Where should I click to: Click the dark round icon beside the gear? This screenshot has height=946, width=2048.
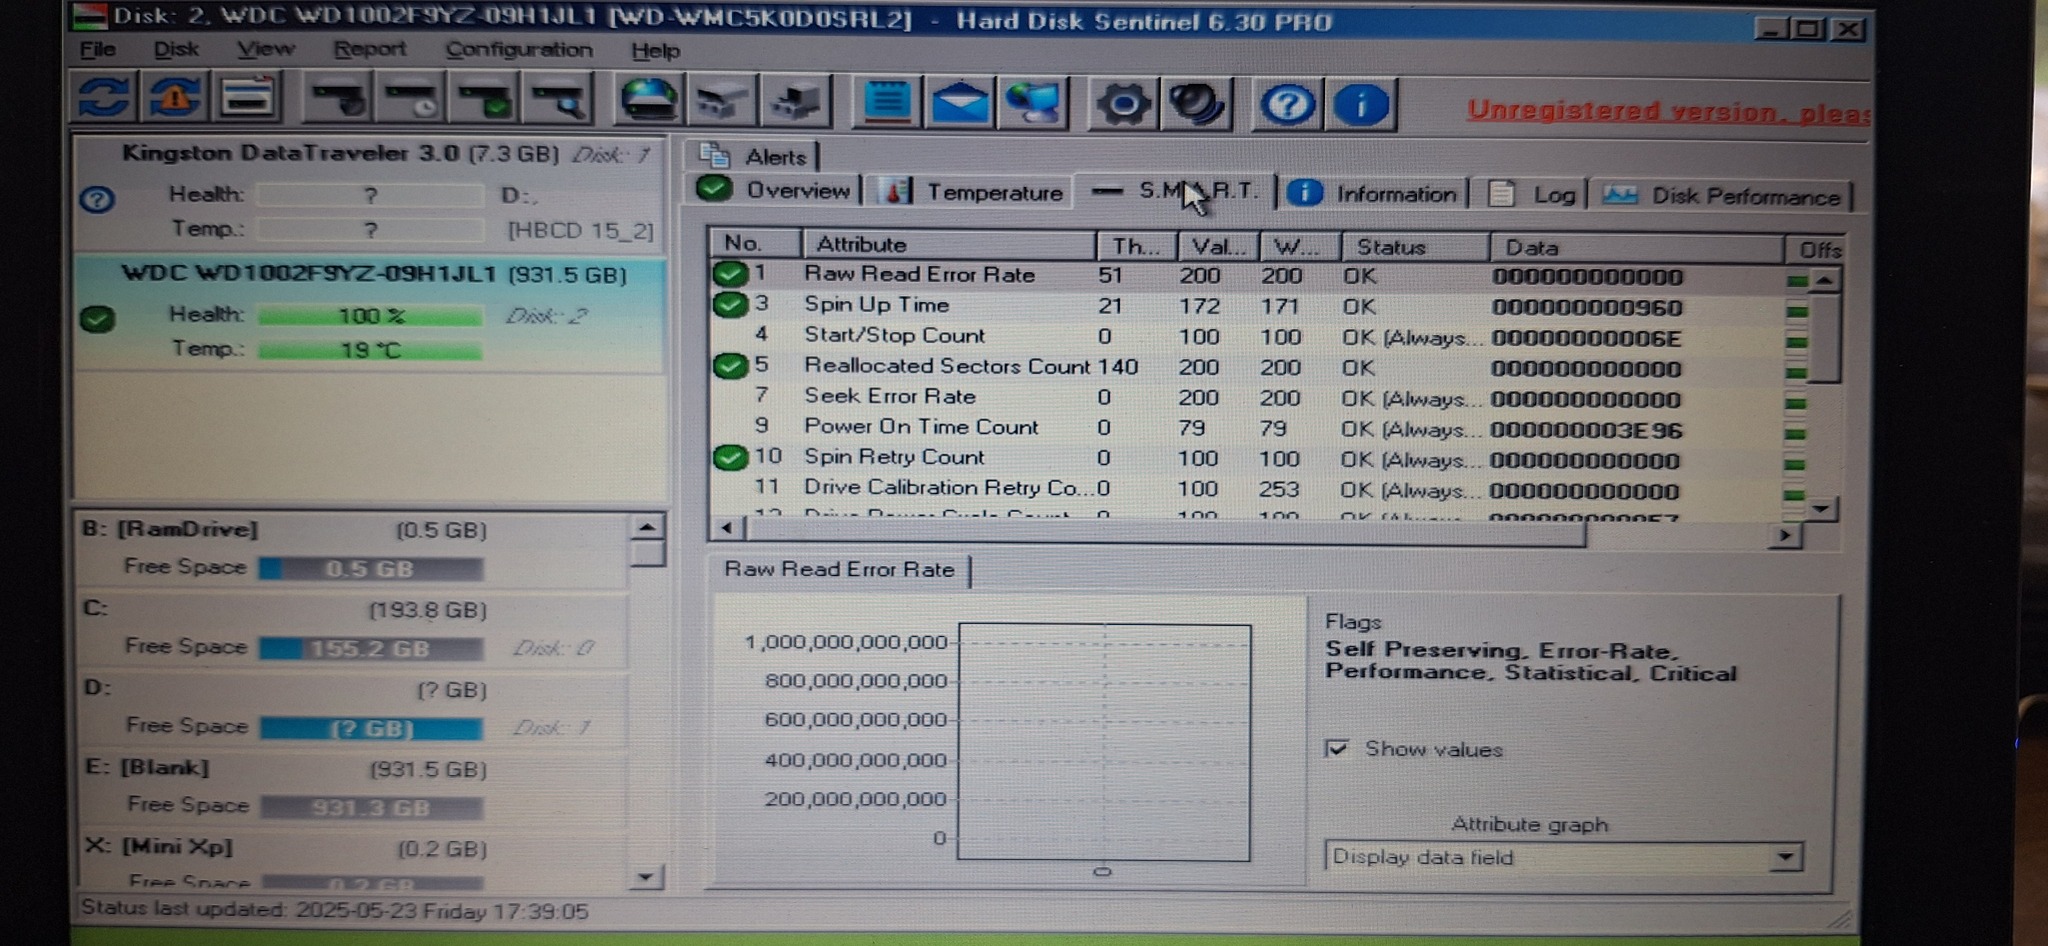coord(1196,105)
